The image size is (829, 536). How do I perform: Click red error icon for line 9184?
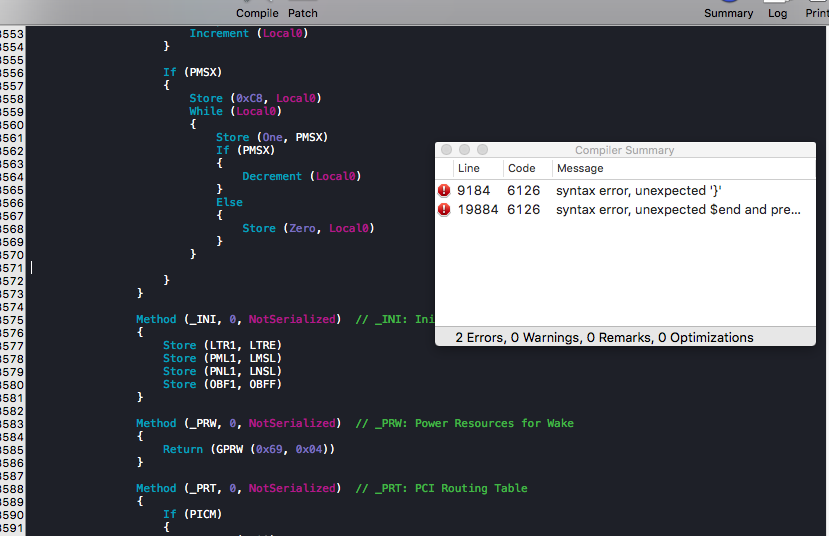[x=444, y=190]
